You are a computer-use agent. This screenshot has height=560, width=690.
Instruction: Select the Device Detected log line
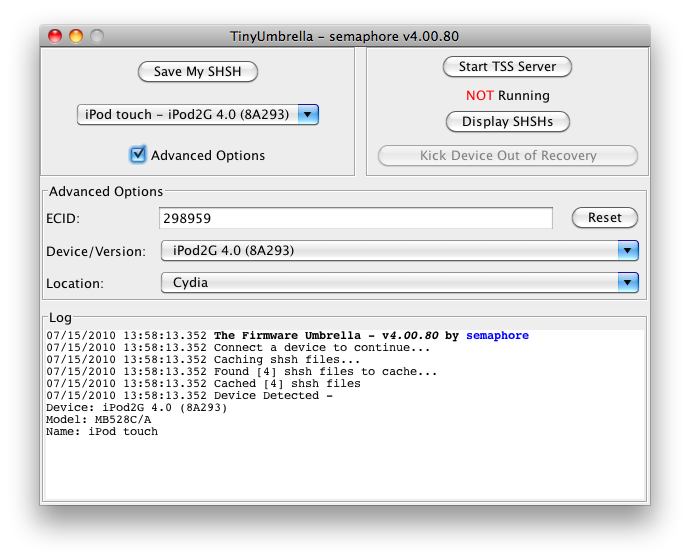click(190, 396)
